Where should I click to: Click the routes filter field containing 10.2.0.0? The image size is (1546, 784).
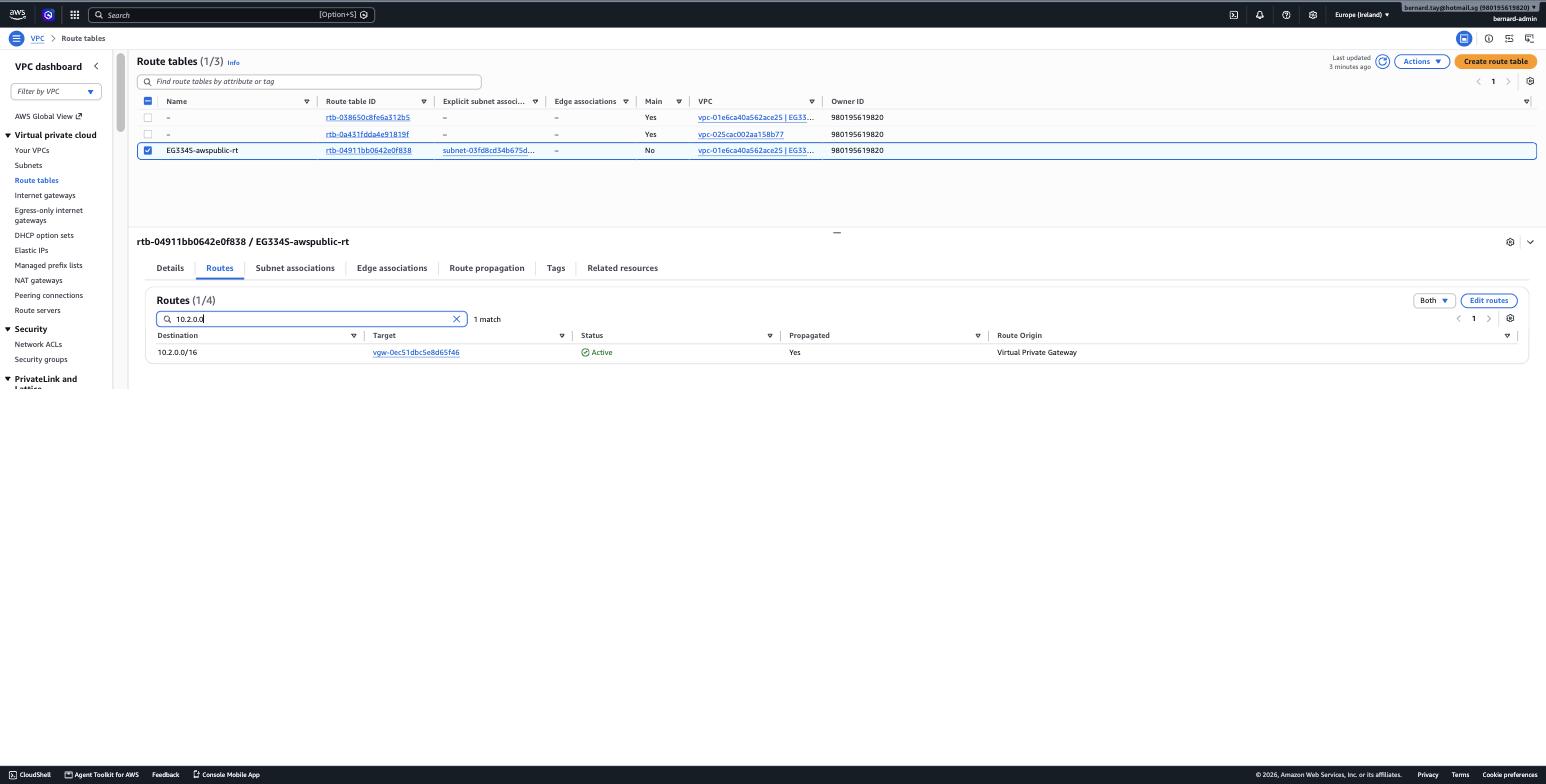(x=311, y=319)
